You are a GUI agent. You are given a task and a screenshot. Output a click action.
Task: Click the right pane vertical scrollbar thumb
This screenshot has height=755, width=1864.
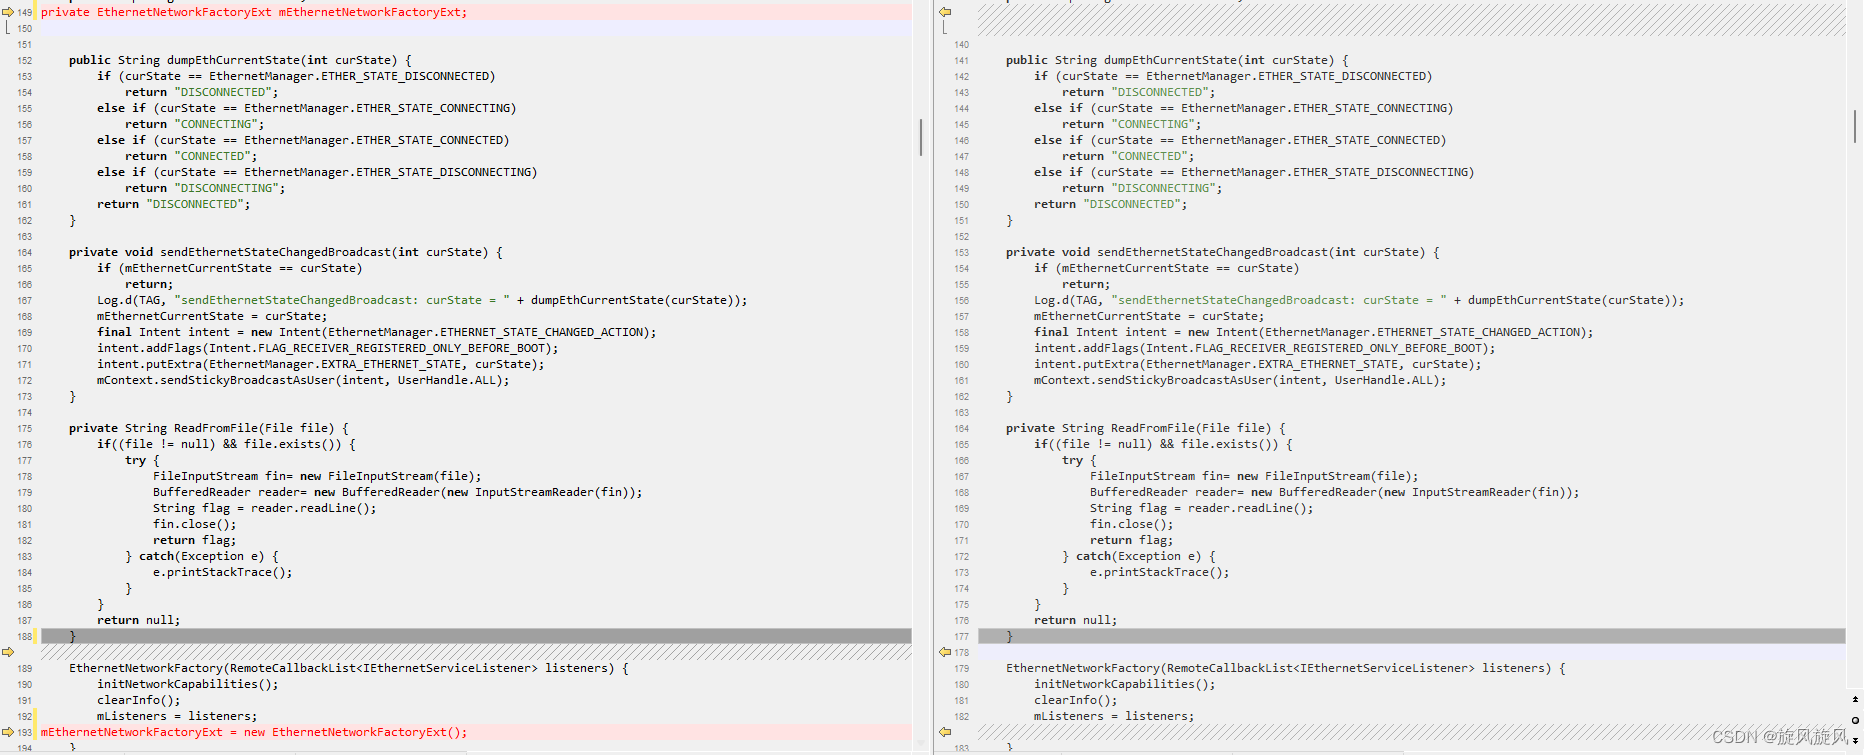pos(1855,125)
